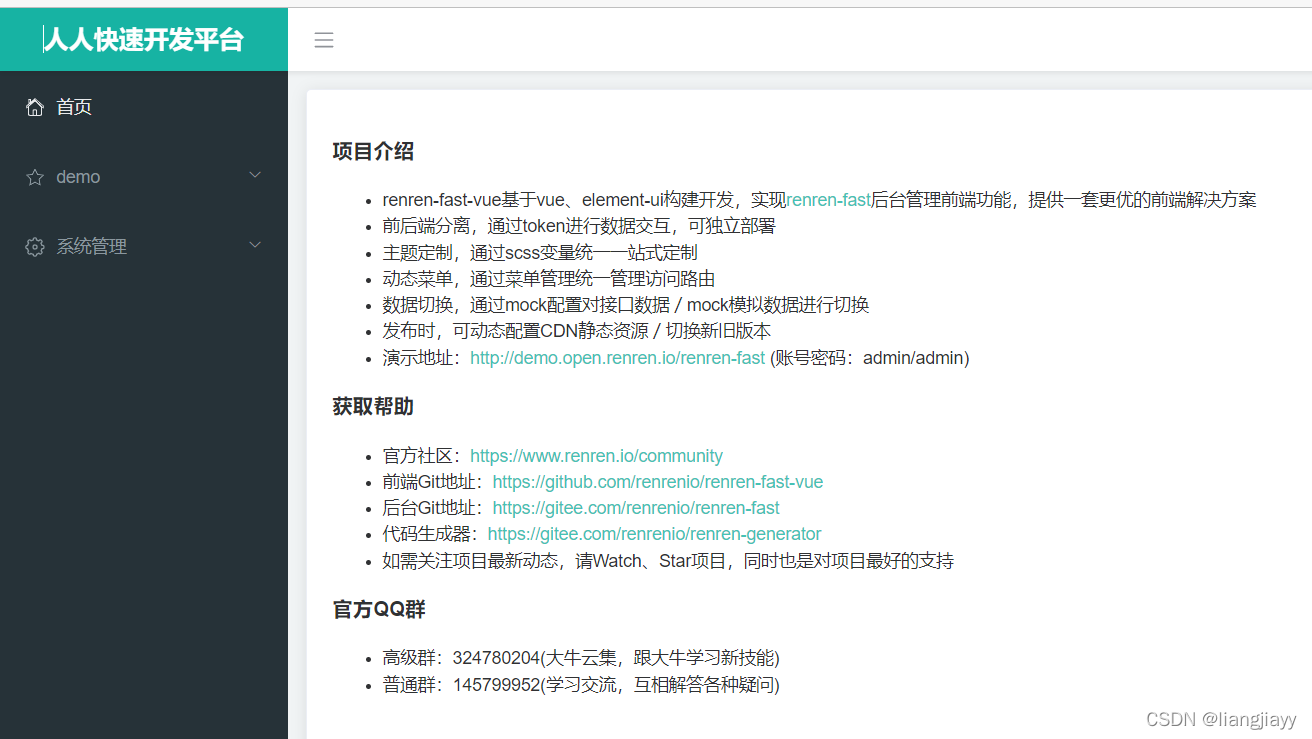Screen dimensions: 1312x739
Task: Click the hamburger icon to collapse sidebar
Action: (323, 39)
